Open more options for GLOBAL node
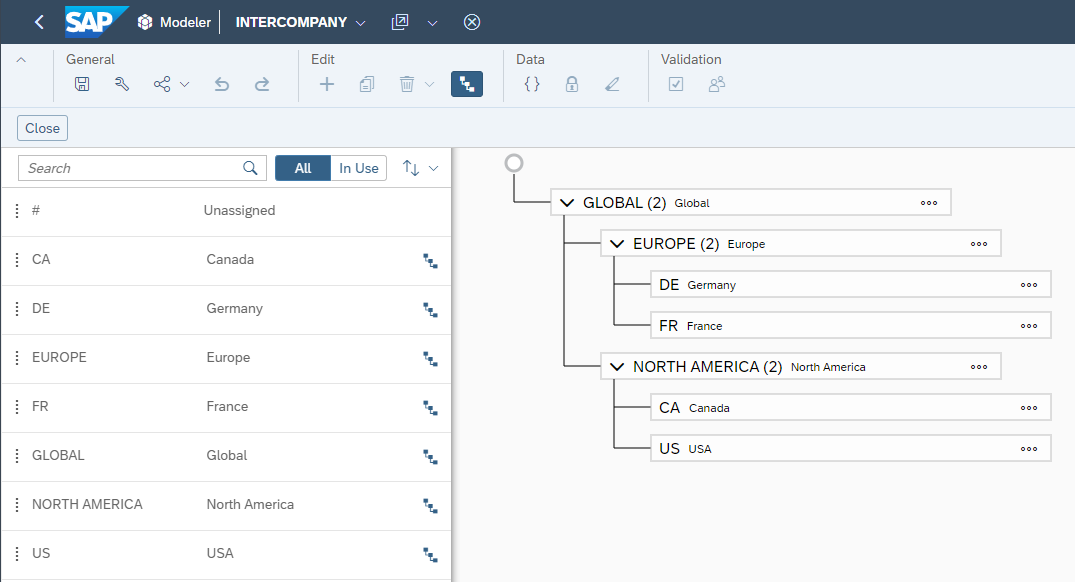This screenshot has height=582, width=1075. coord(929,203)
